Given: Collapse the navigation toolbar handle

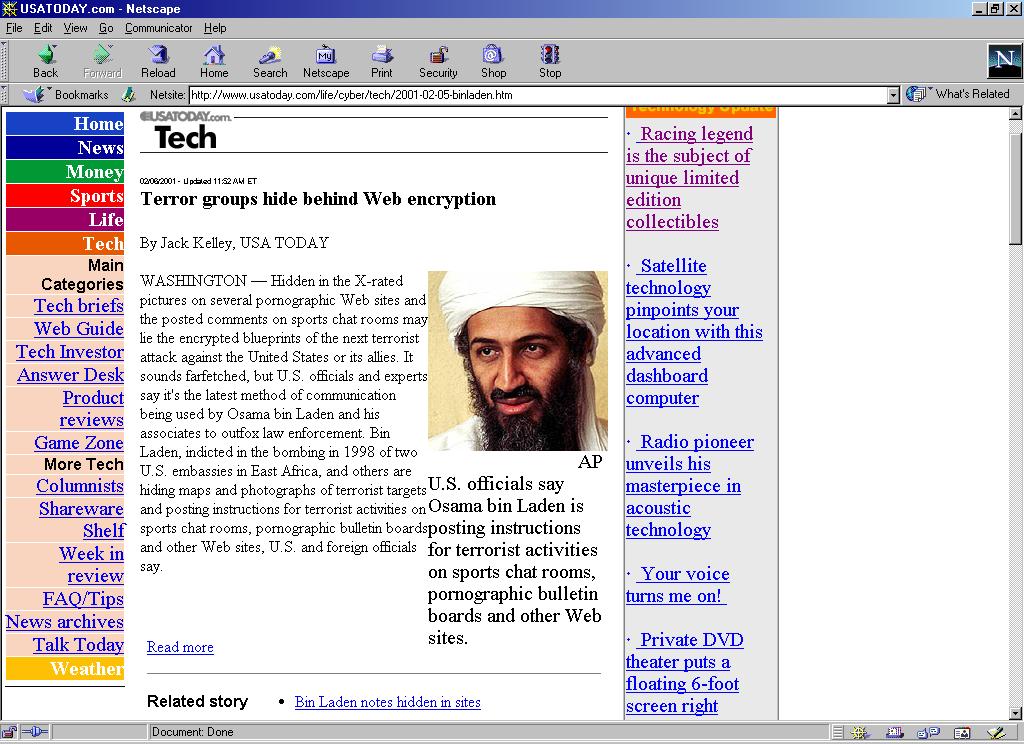Looking at the screenshot, I should coord(4,61).
